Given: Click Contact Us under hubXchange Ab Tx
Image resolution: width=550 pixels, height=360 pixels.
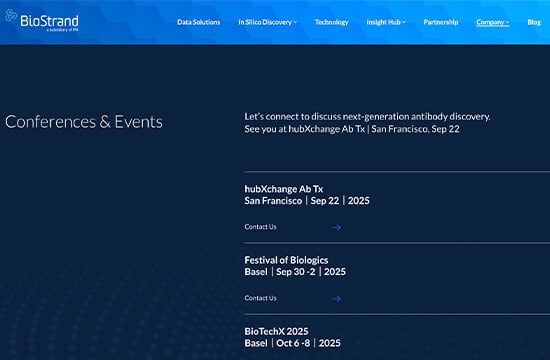Looking at the screenshot, I should click(260, 227).
